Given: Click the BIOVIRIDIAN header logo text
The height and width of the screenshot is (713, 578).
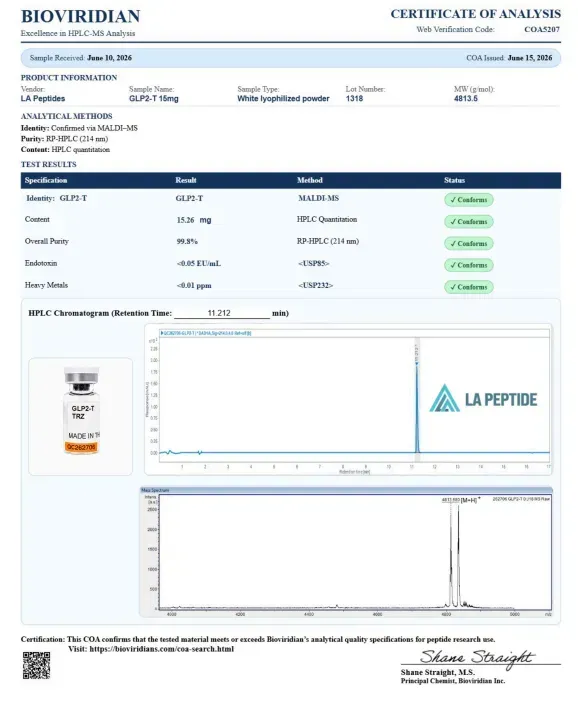Looking at the screenshot, I should [80, 16].
